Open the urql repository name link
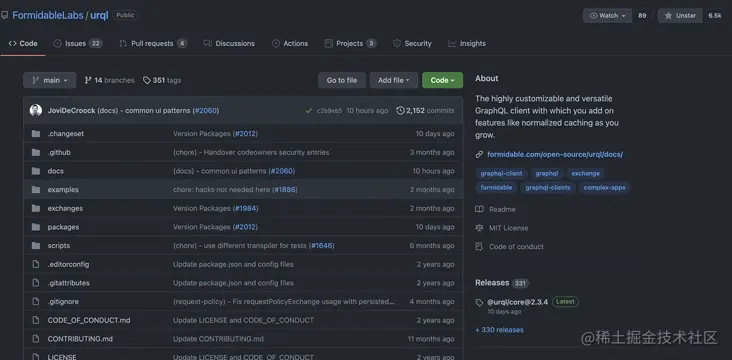This screenshot has height=360, width=732. pos(99,15)
